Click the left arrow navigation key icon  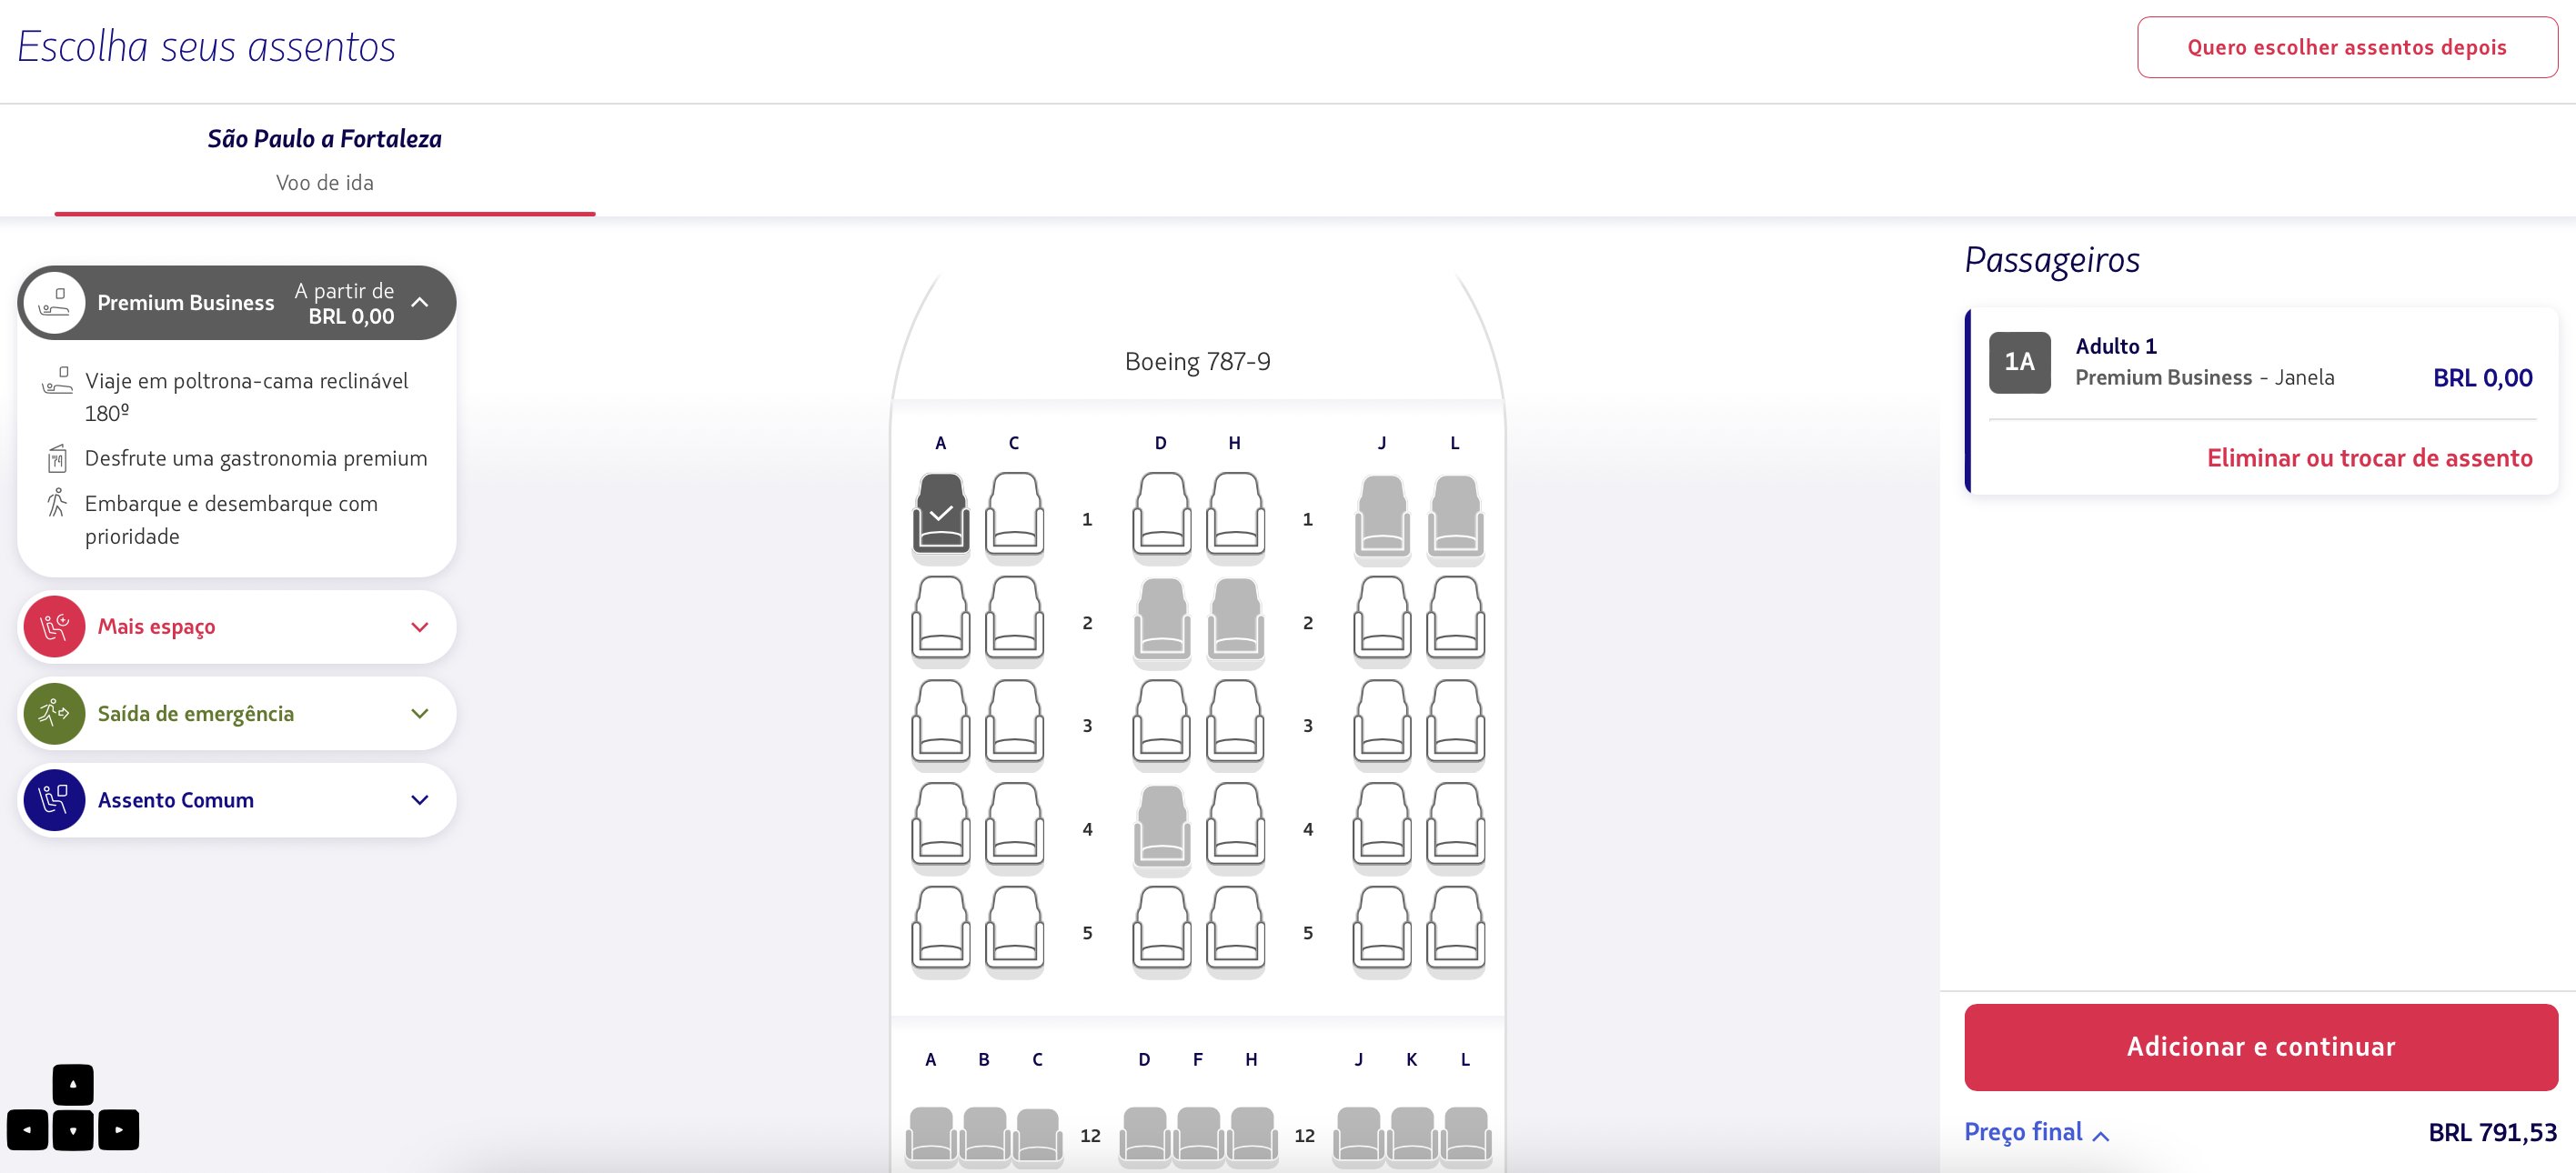pos(28,1130)
